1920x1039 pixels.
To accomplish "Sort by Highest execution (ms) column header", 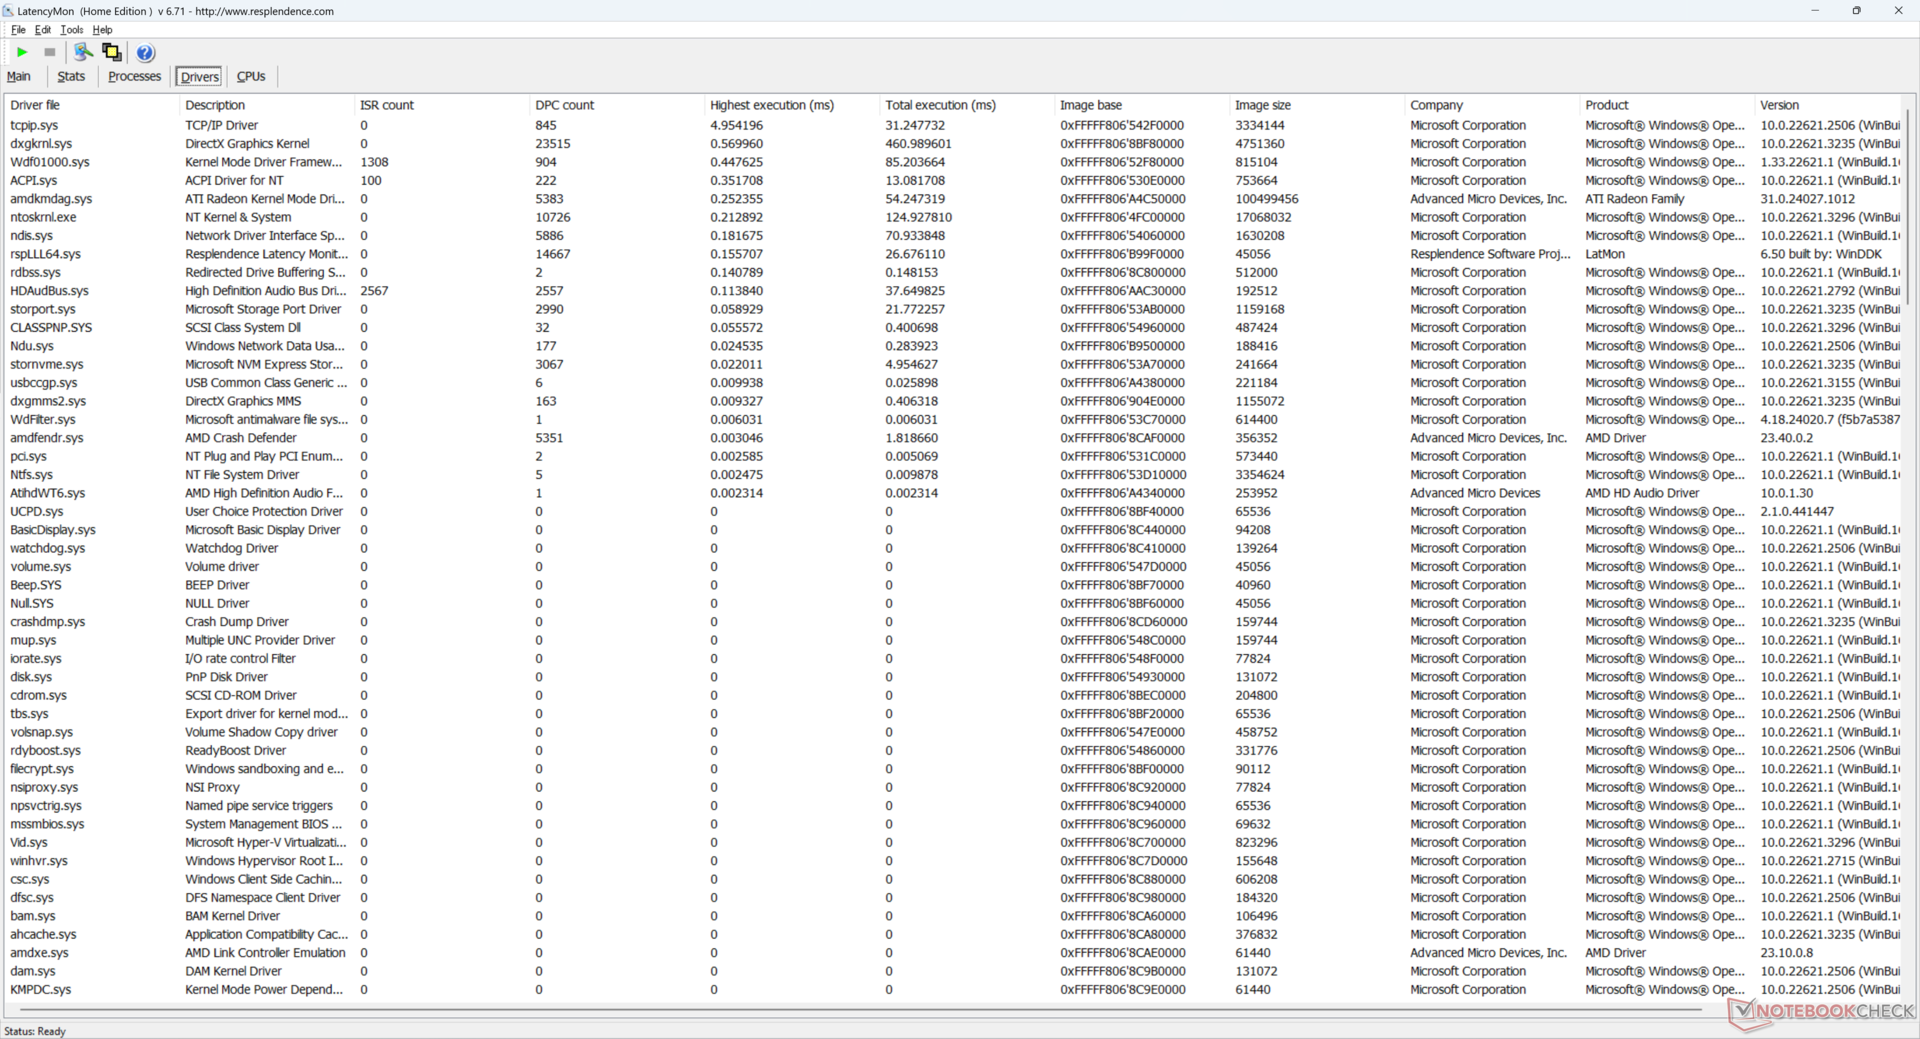I will [771, 105].
